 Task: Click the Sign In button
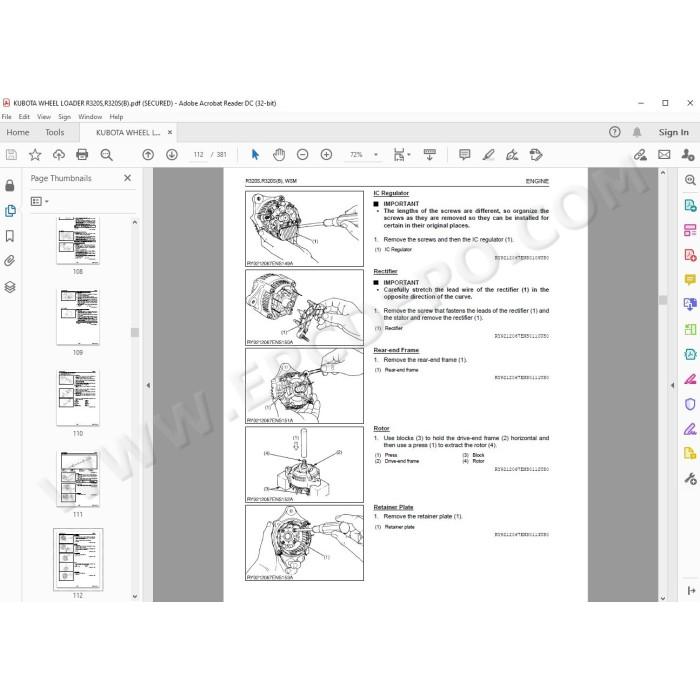point(673,132)
